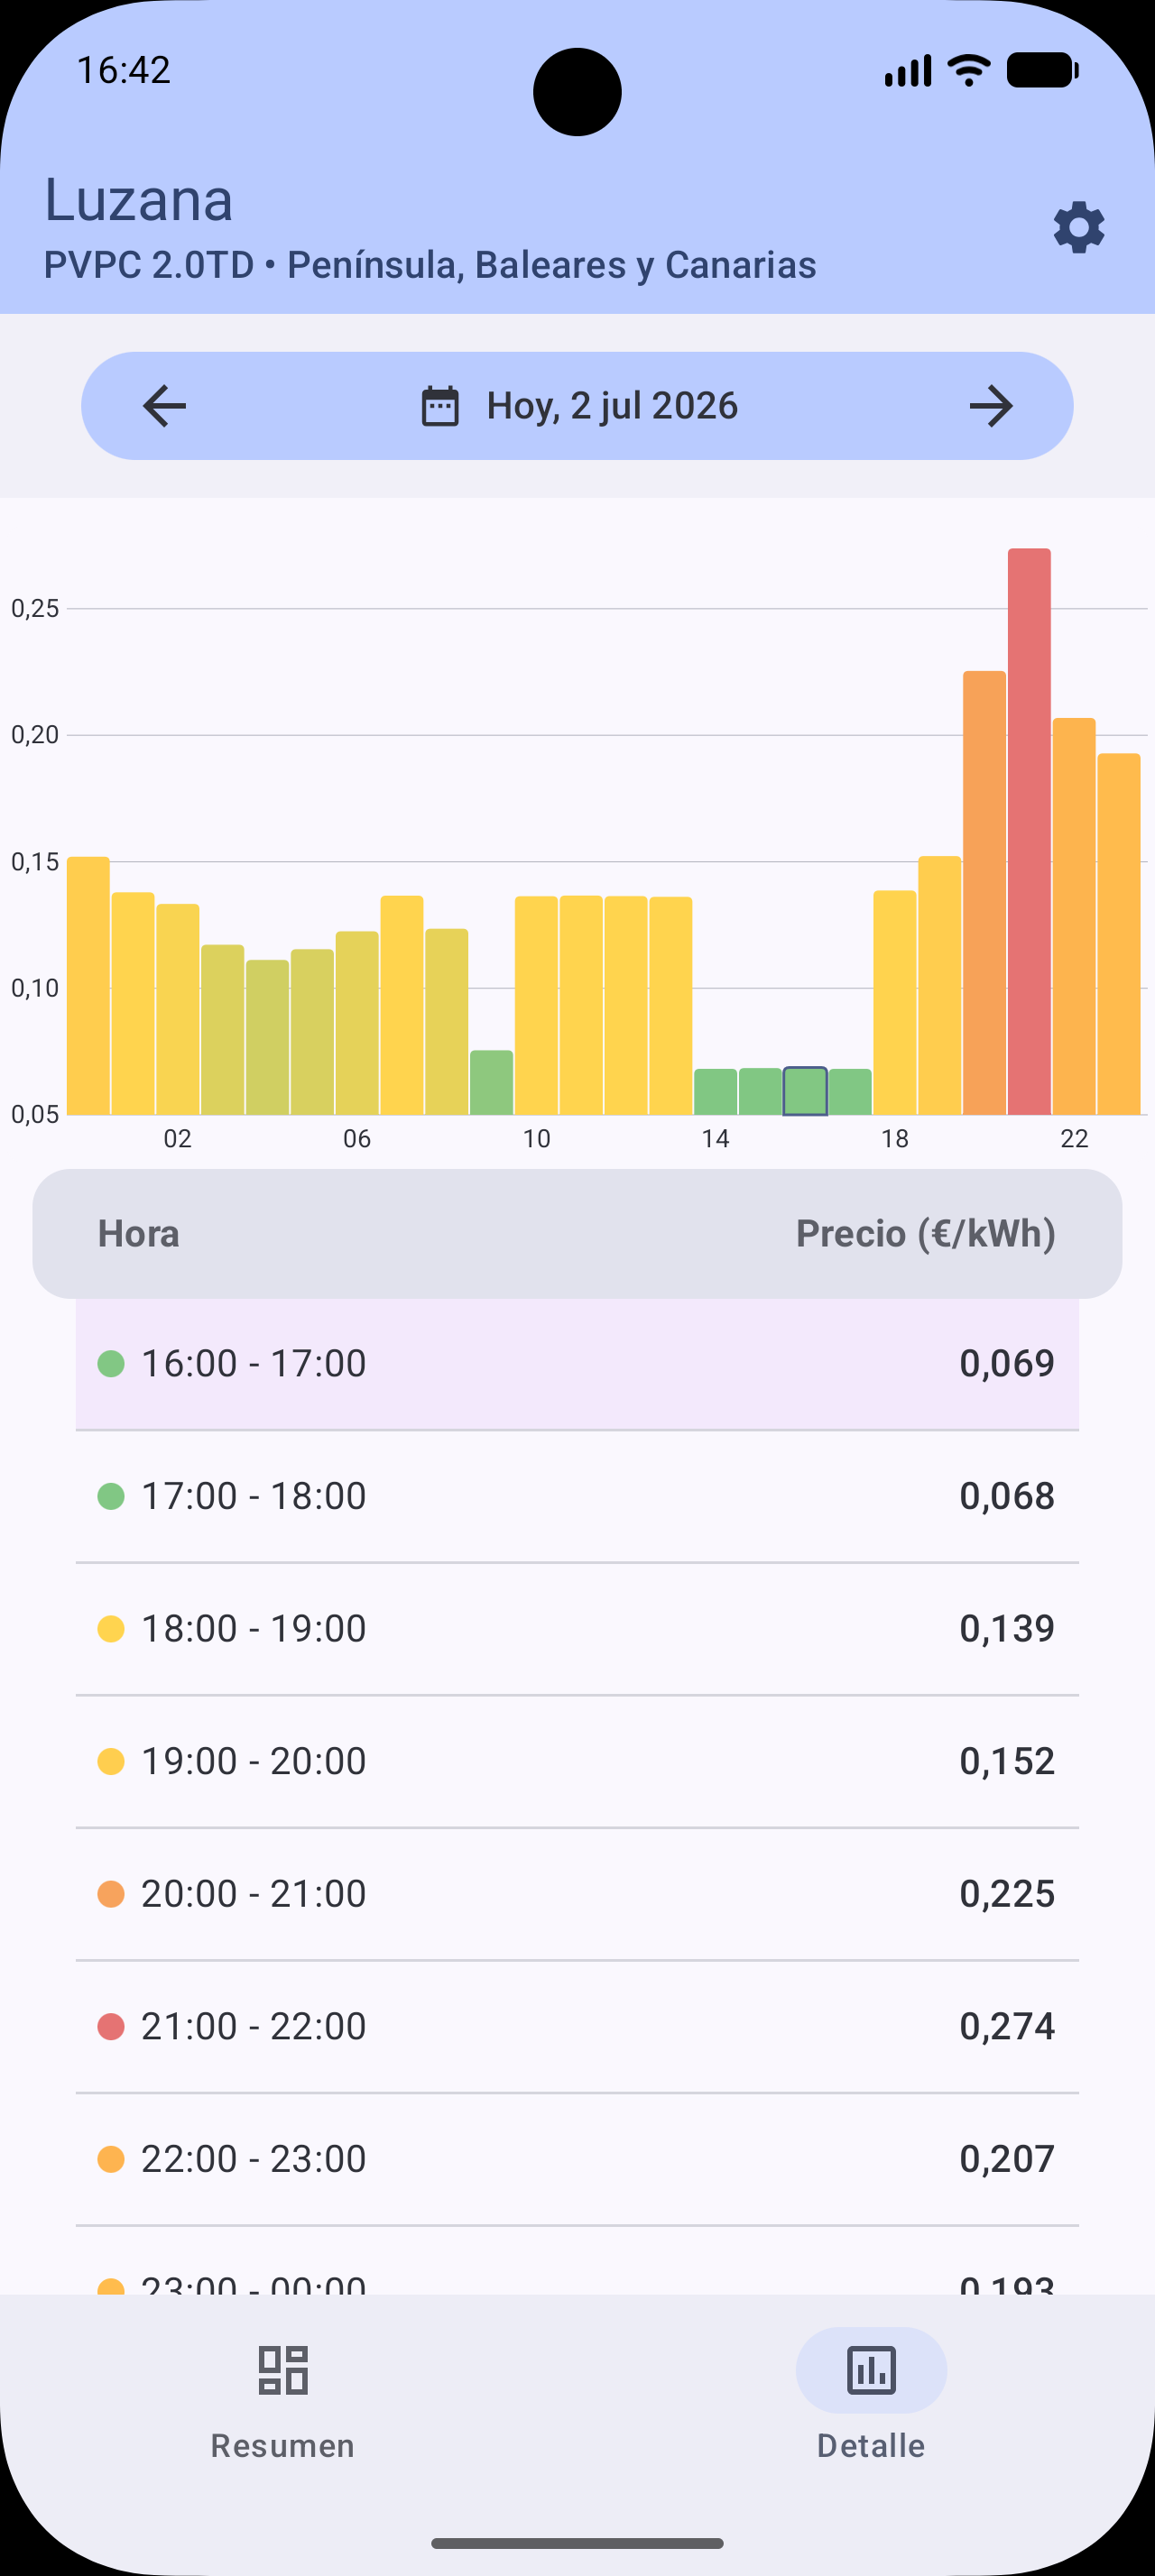The width and height of the screenshot is (1155, 2576).
Task: Open date picker on 'Hoy, 2 jul 2026'
Action: click(x=612, y=406)
